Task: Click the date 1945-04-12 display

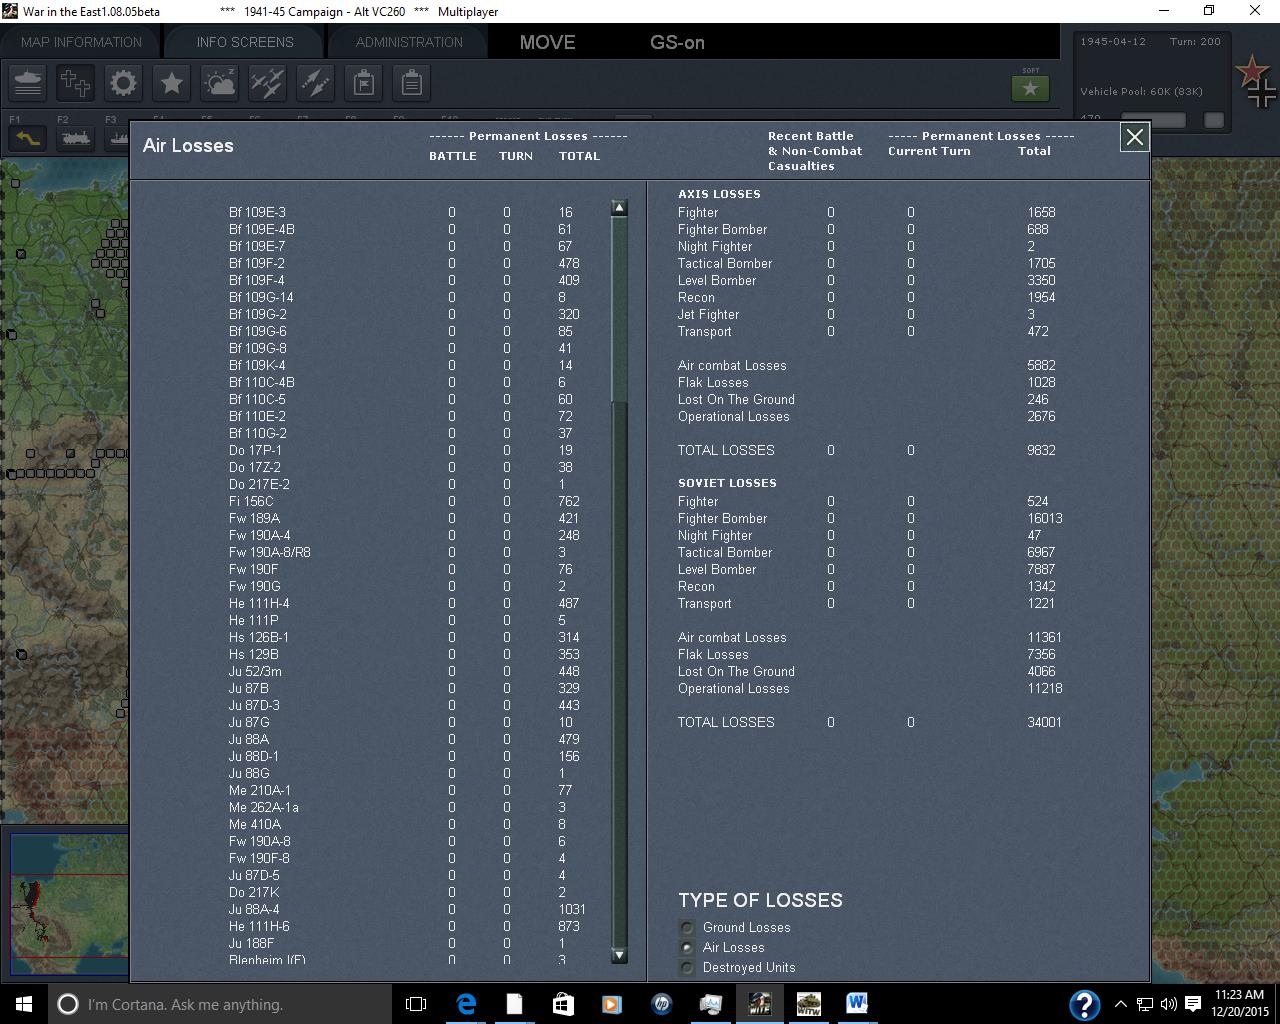Action: pyautogui.click(x=1113, y=42)
